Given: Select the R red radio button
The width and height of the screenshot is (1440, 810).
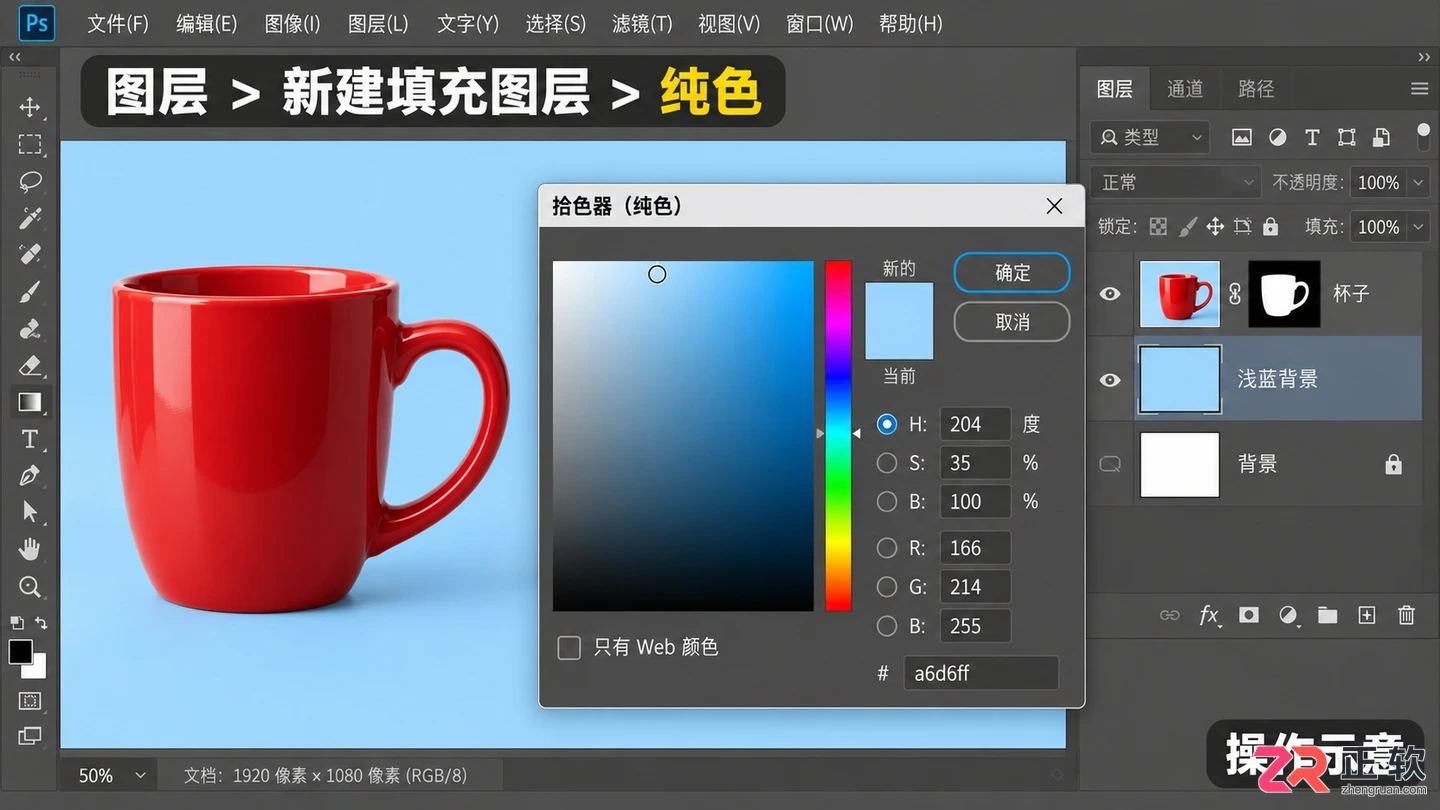Looking at the screenshot, I should pyautogui.click(x=887, y=548).
